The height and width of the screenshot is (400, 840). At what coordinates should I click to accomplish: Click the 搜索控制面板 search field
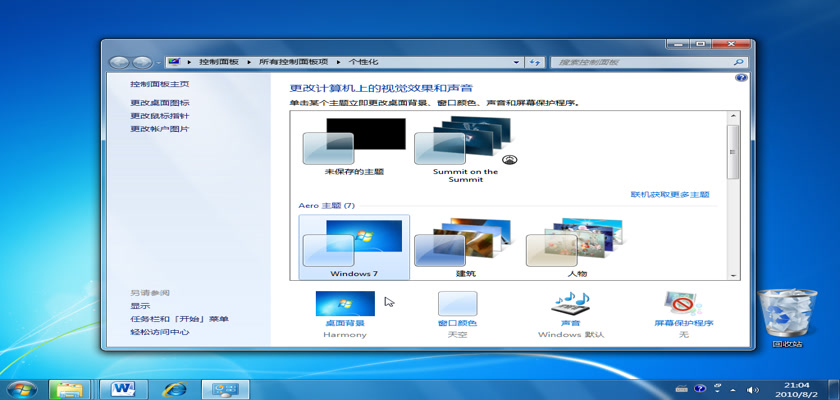[x=640, y=62]
